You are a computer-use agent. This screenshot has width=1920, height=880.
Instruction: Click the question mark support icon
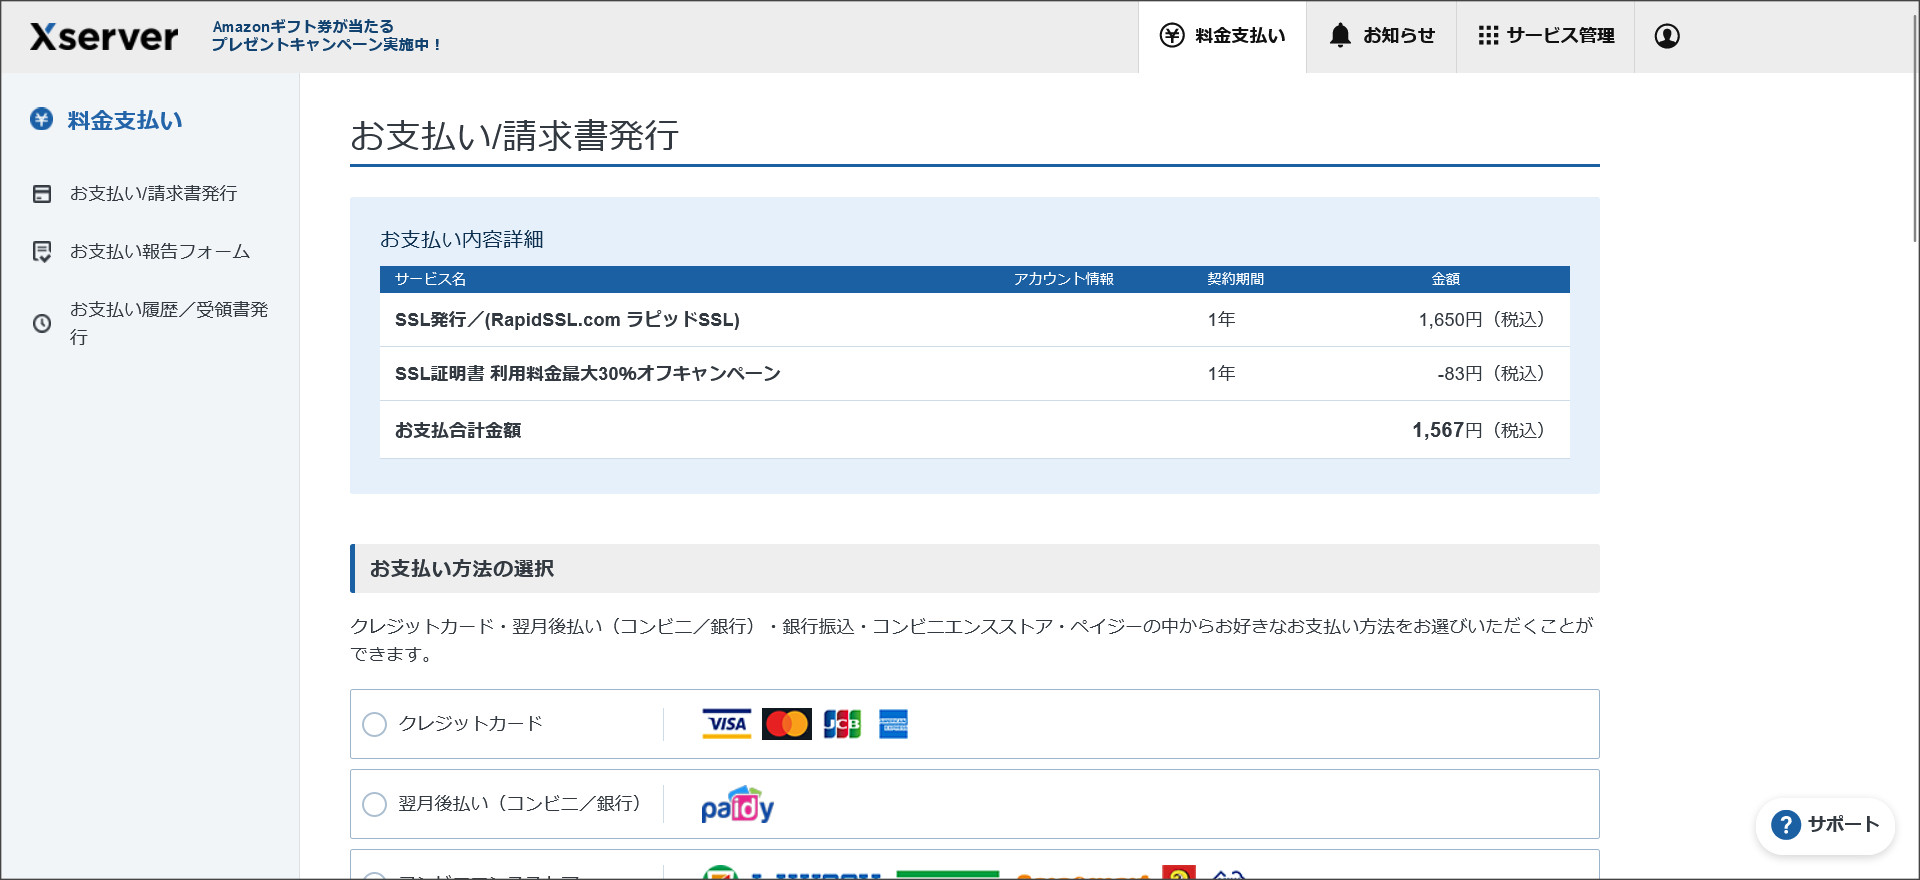click(x=1786, y=825)
